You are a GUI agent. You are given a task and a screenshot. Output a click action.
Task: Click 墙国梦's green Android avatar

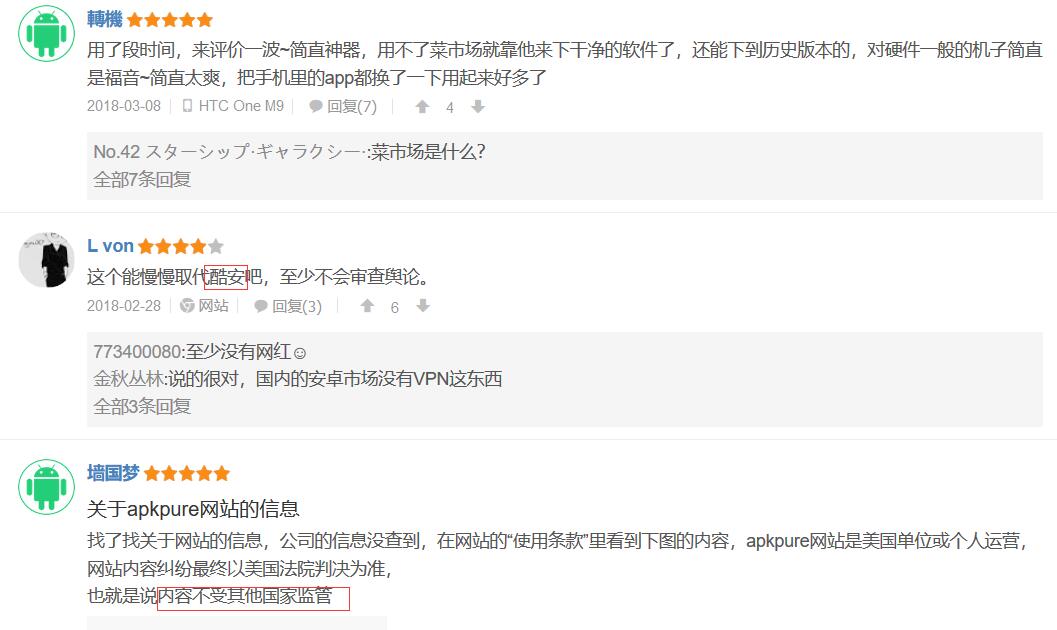click(x=47, y=486)
